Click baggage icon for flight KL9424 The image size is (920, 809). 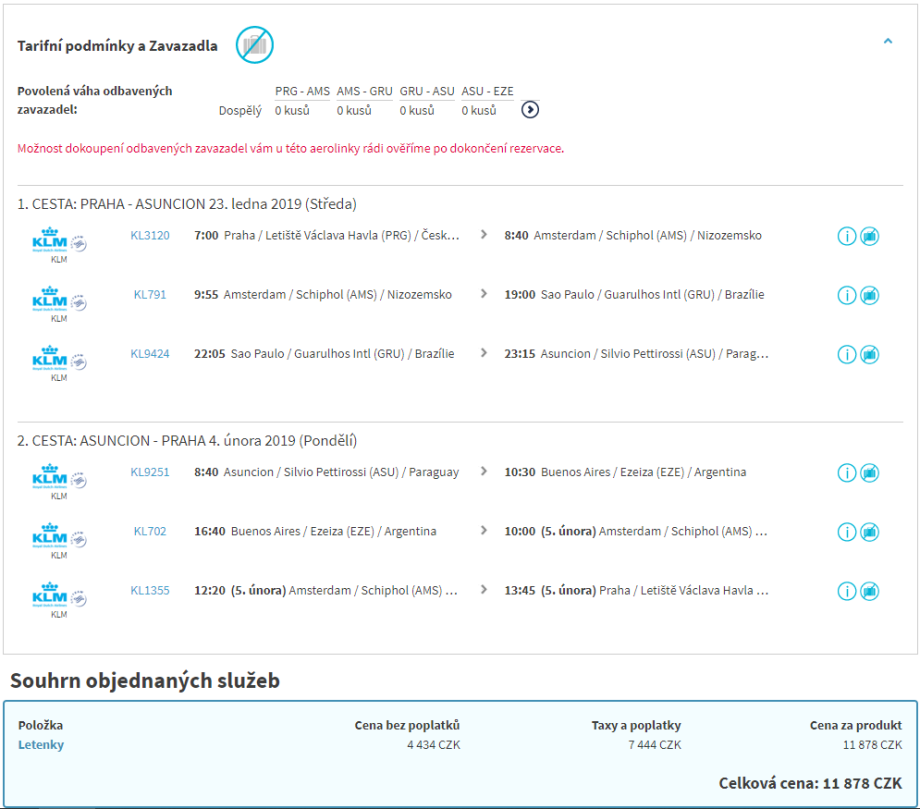point(870,355)
